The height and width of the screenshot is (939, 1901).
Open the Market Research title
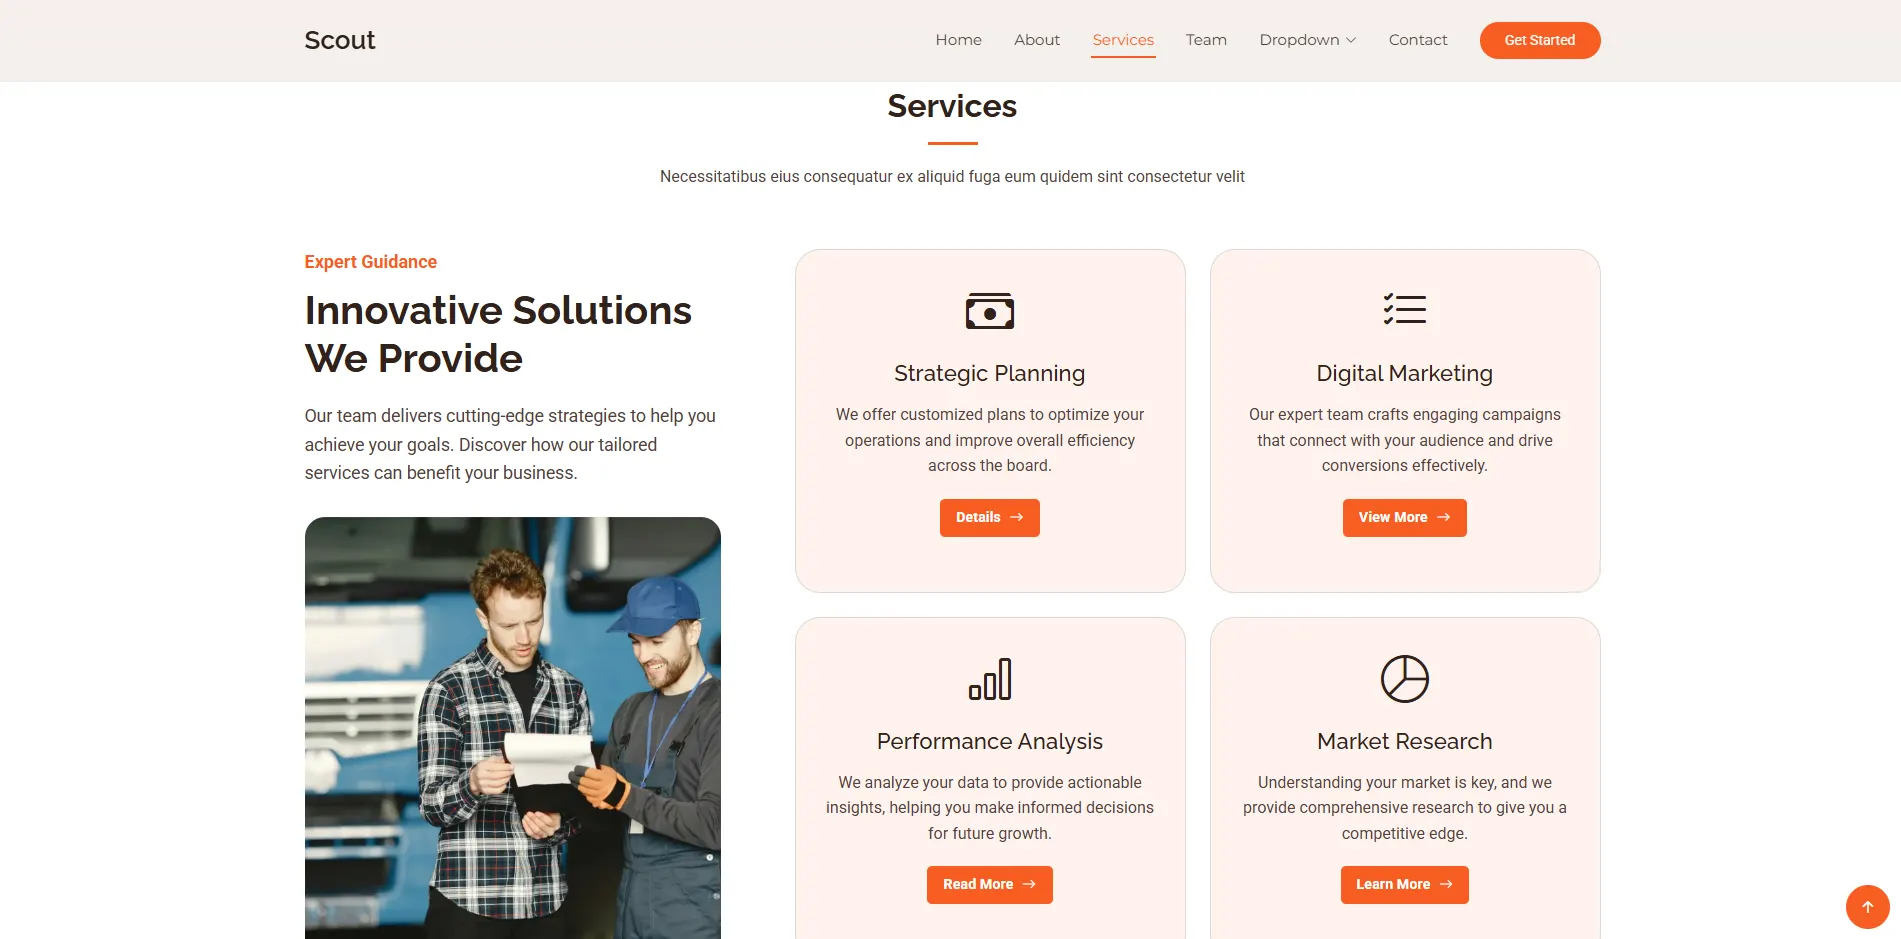click(1404, 741)
